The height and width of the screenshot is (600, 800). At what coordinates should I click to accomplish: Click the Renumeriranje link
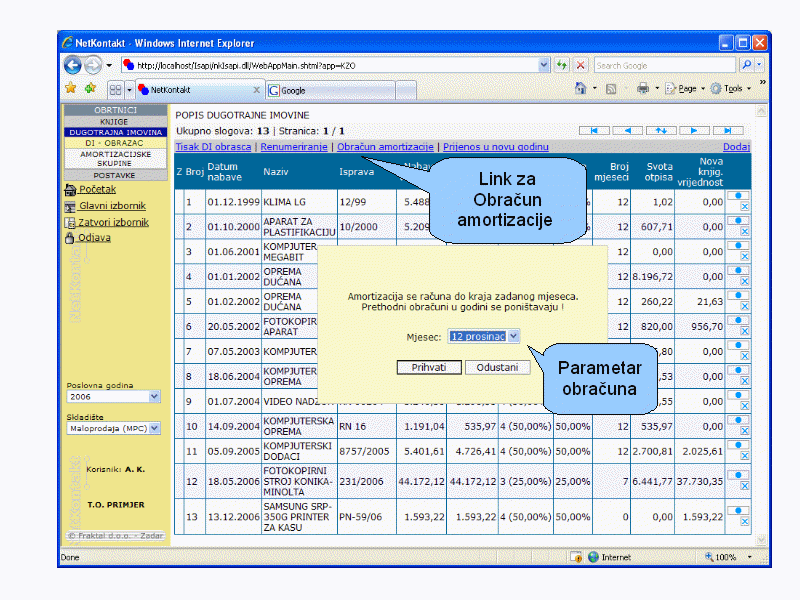pos(294,147)
